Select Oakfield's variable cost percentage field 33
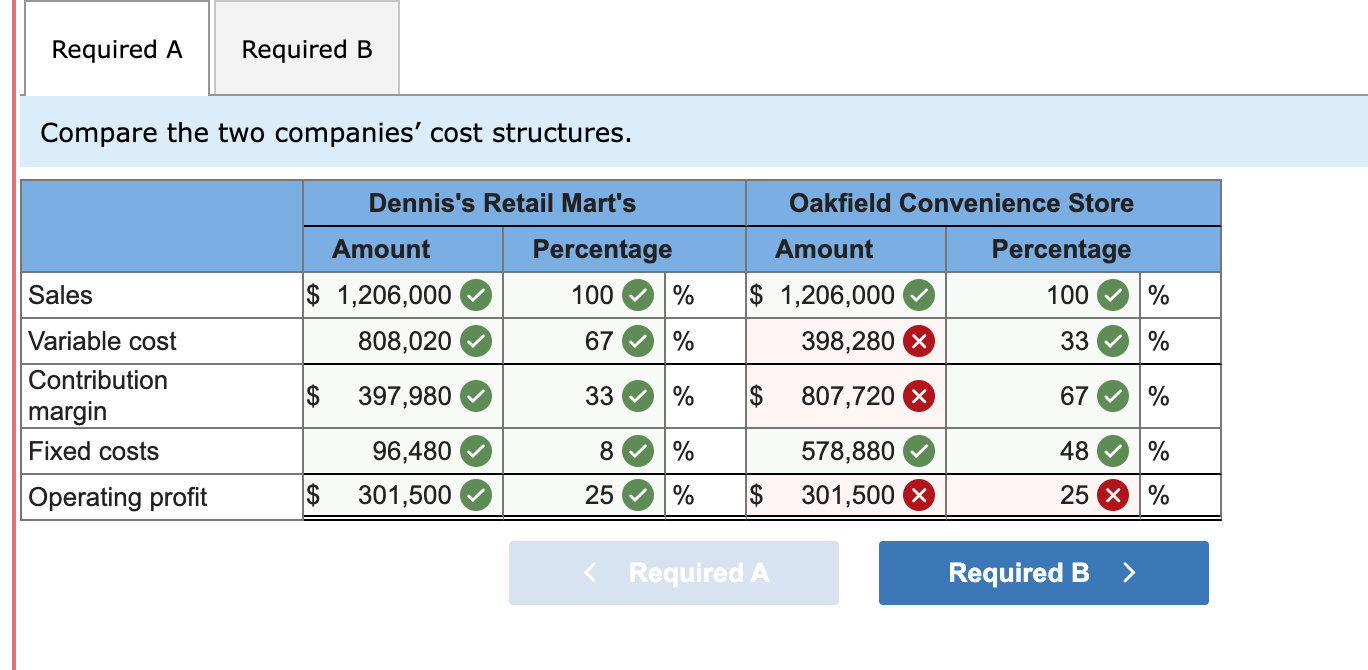 pyautogui.click(x=1043, y=341)
